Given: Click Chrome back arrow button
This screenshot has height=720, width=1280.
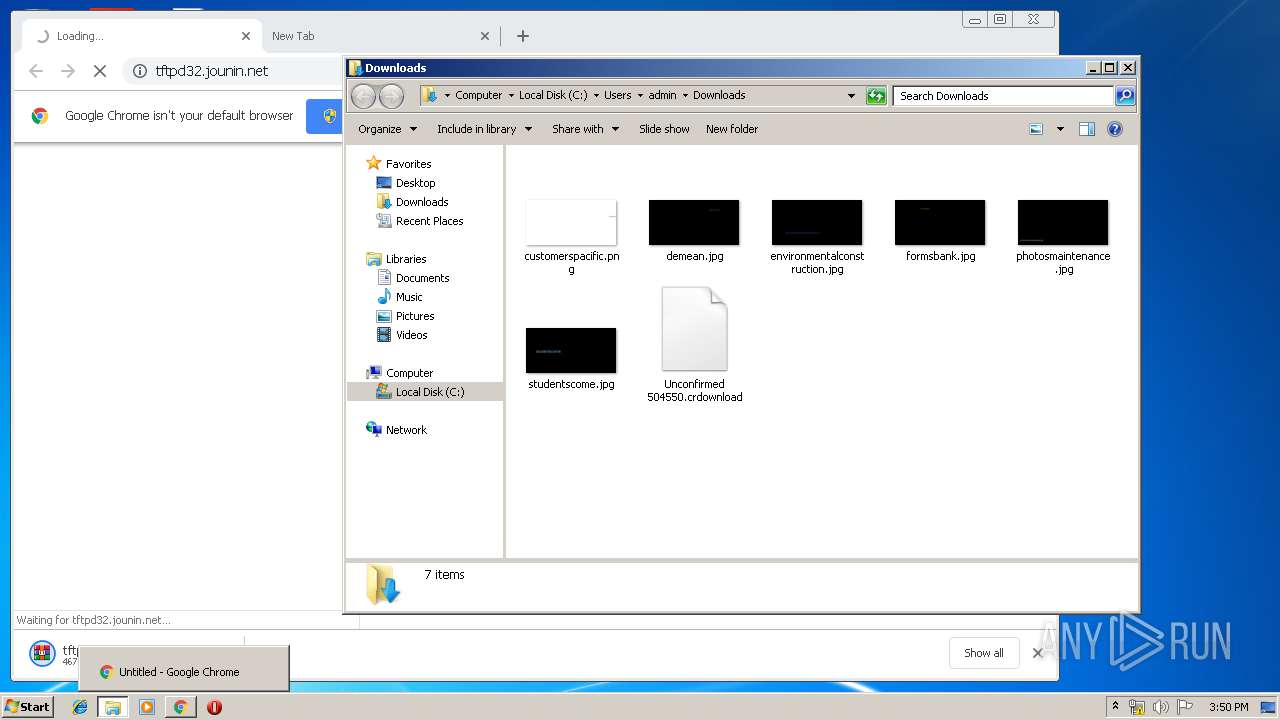Looking at the screenshot, I should pos(36,71).
